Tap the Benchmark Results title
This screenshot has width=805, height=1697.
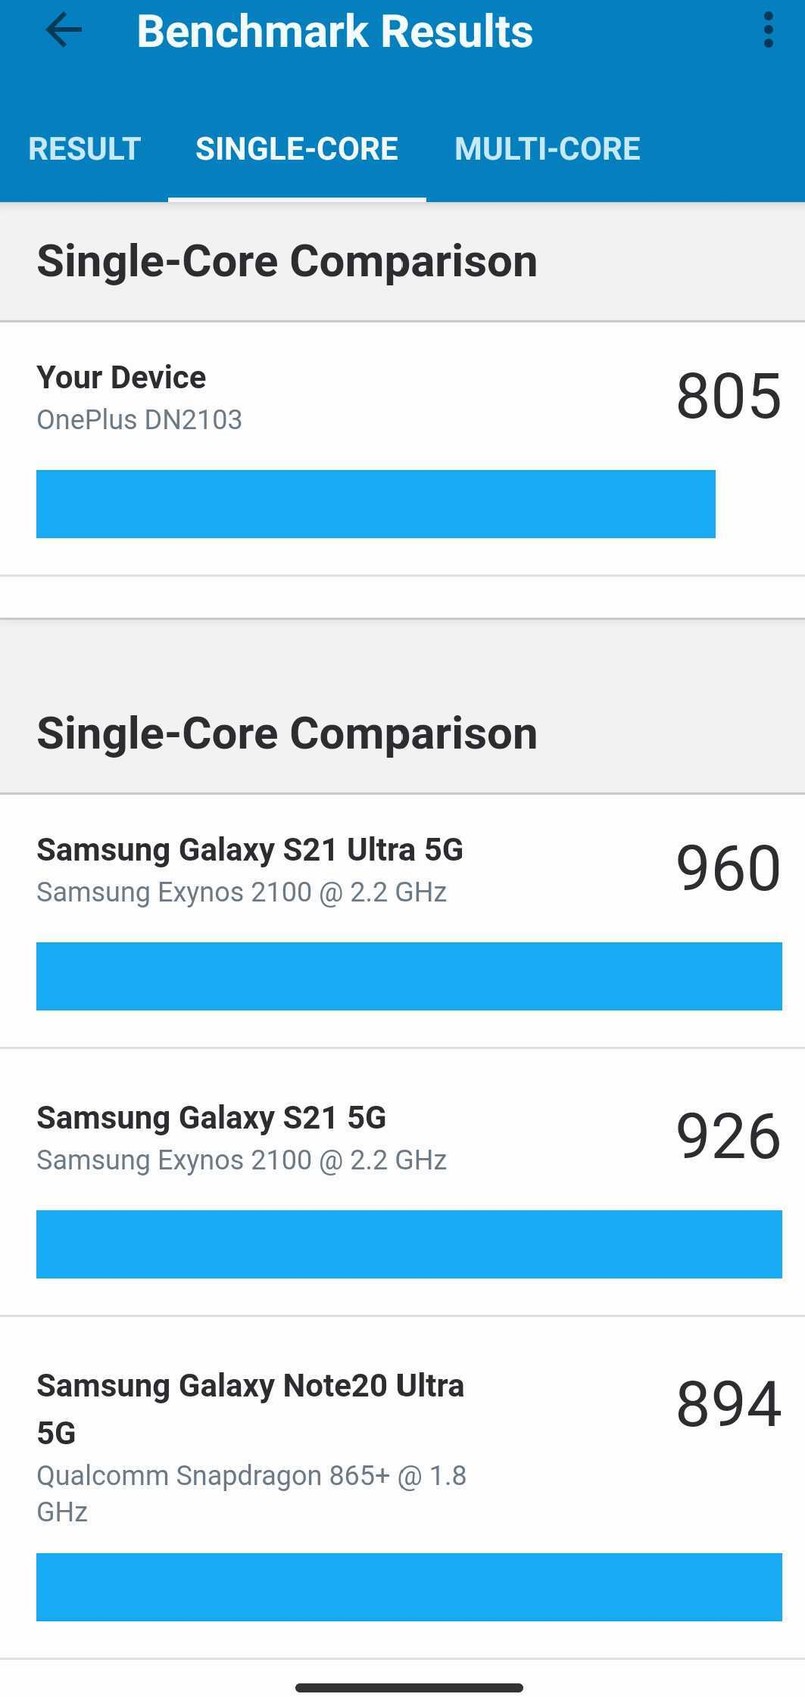click(334, 30)
